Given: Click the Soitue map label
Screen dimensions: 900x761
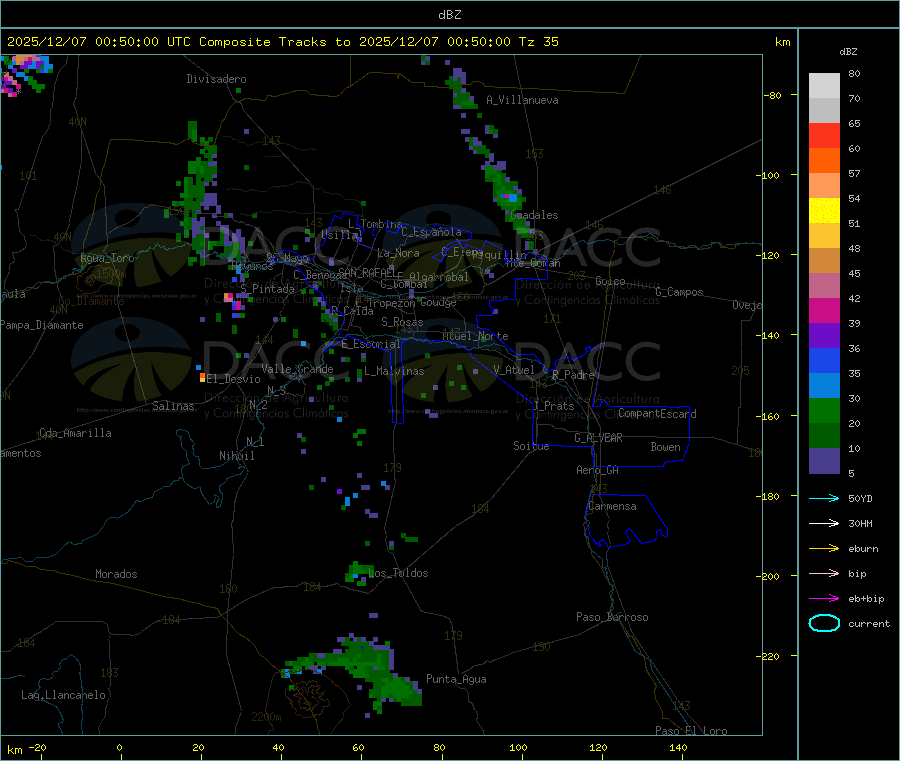Looking at the screenshot, I should click(531, 446).
